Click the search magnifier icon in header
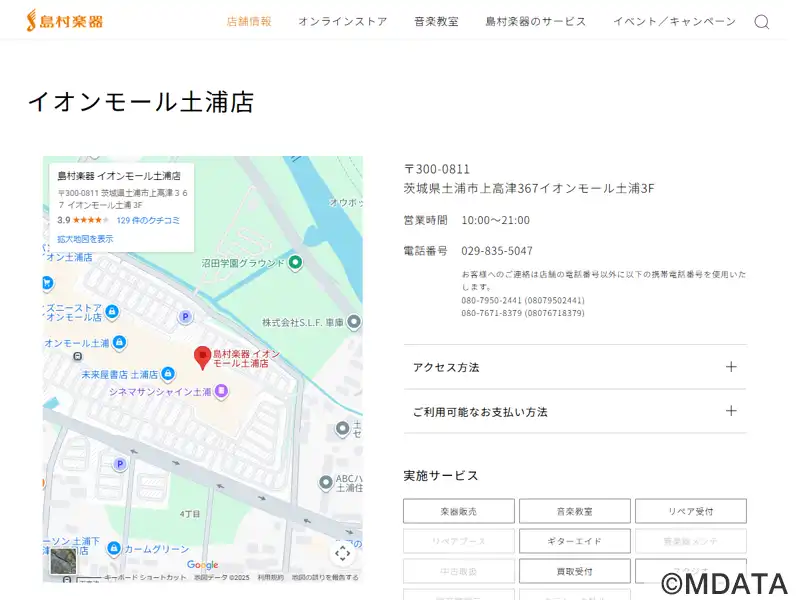 pyautogui.click(x=762, y=22)
